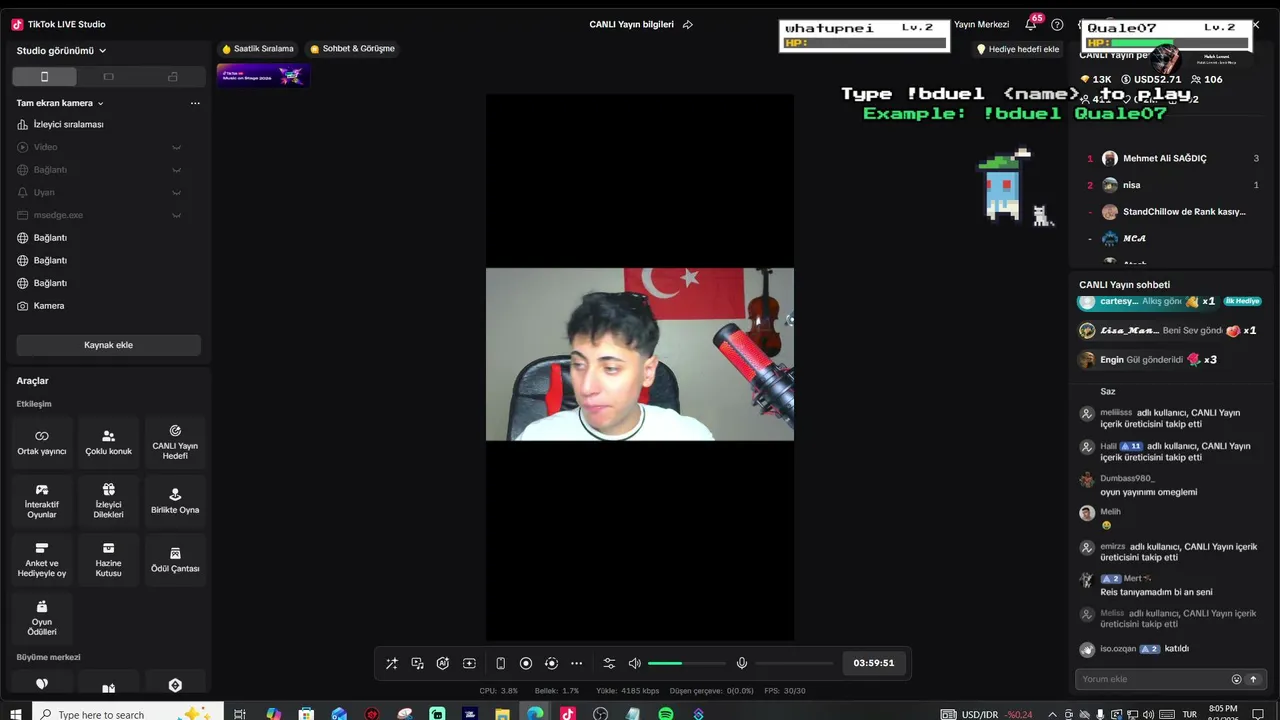The image size is (1280, 720).
Task: Open Spotify from the taskbar
Action: pos(666,714)
